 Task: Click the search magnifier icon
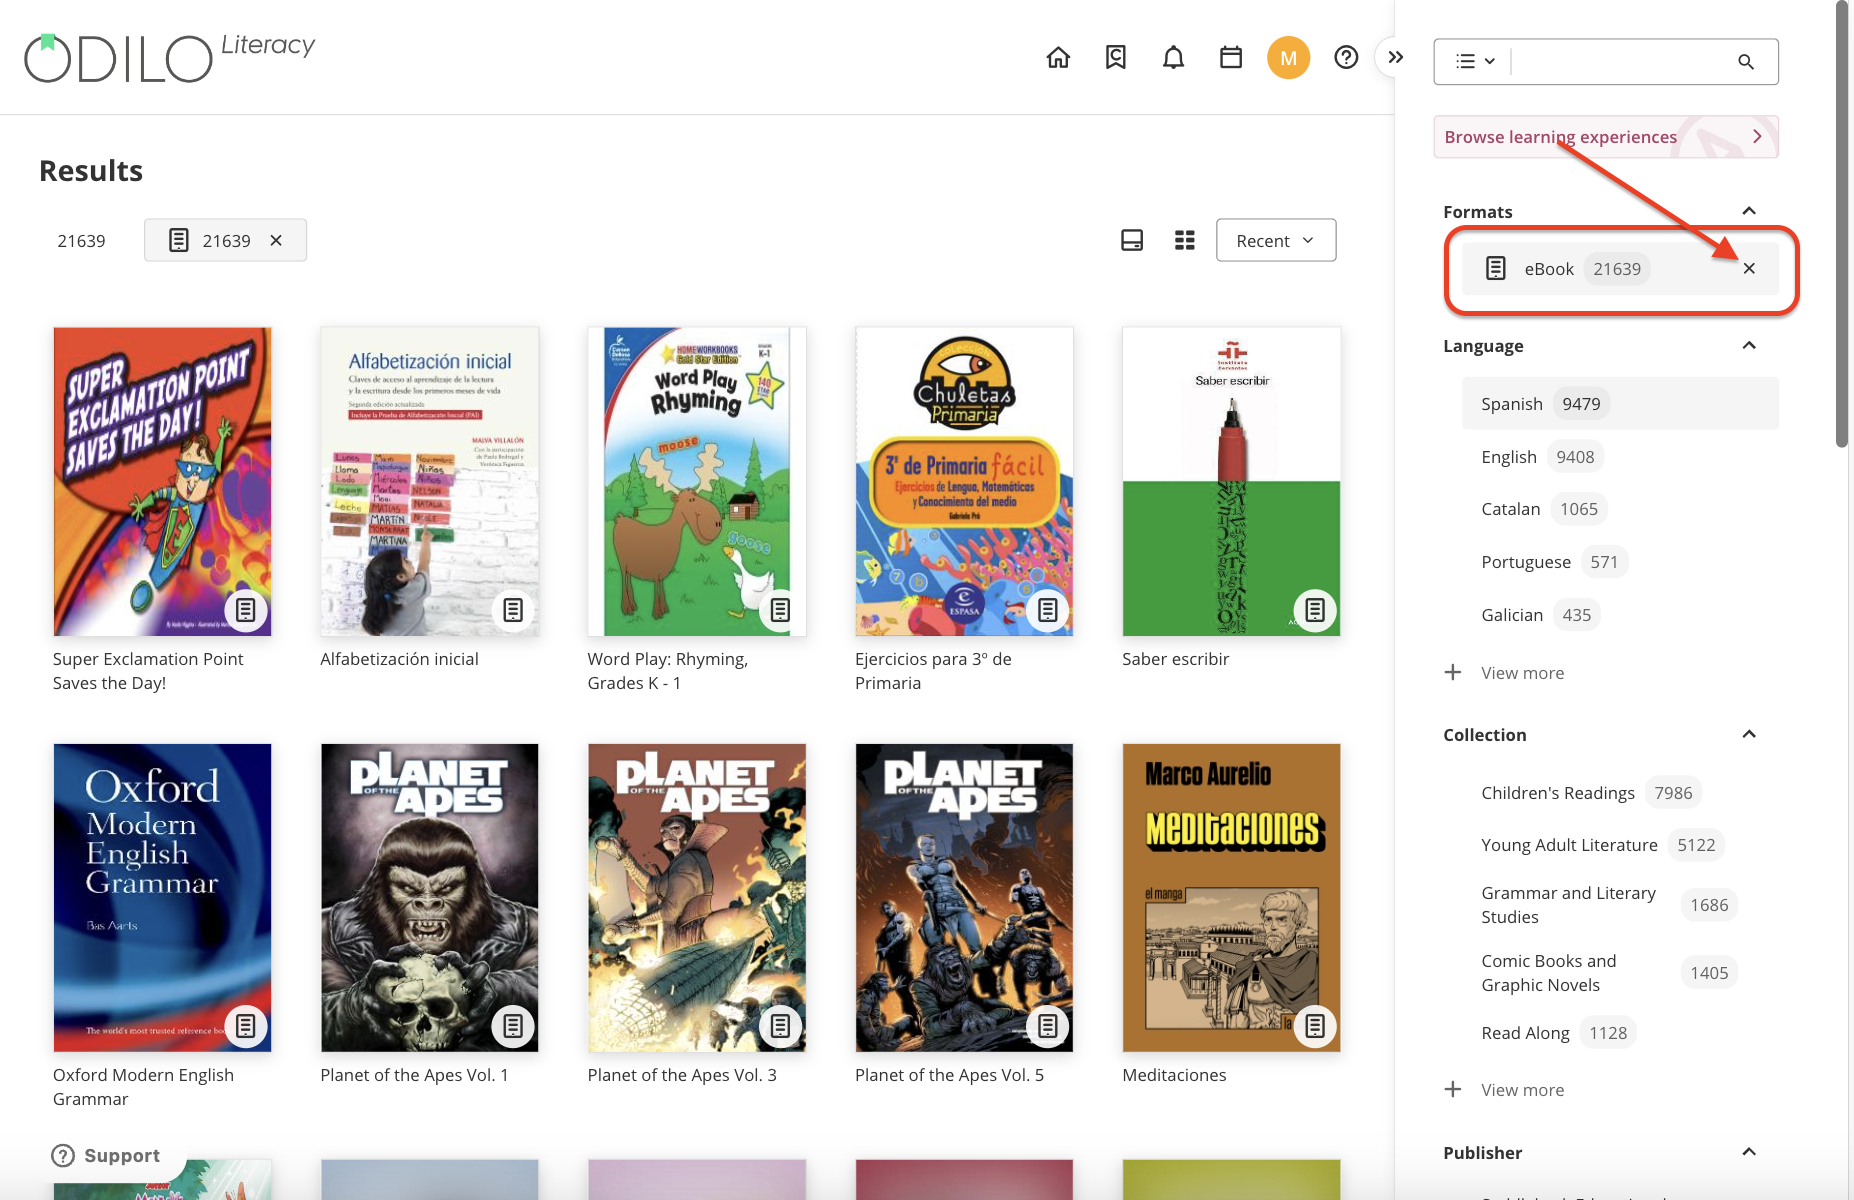1746,62
